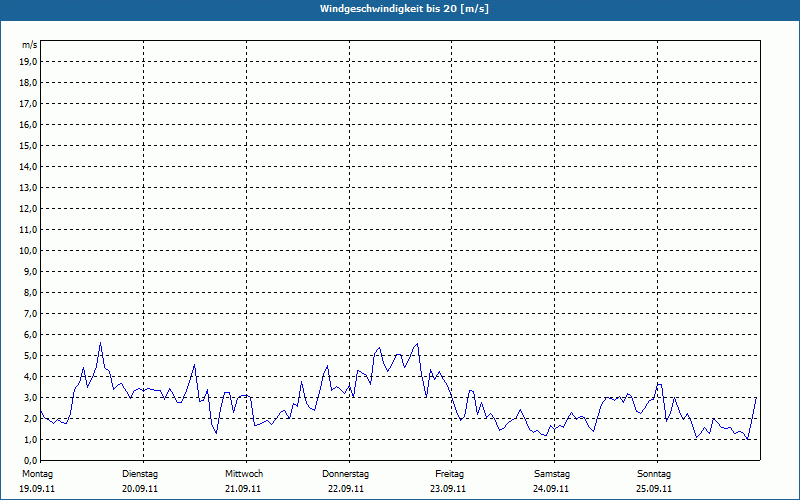
Task: Select the 9,0 y-axis label
Action: (30, 271)
